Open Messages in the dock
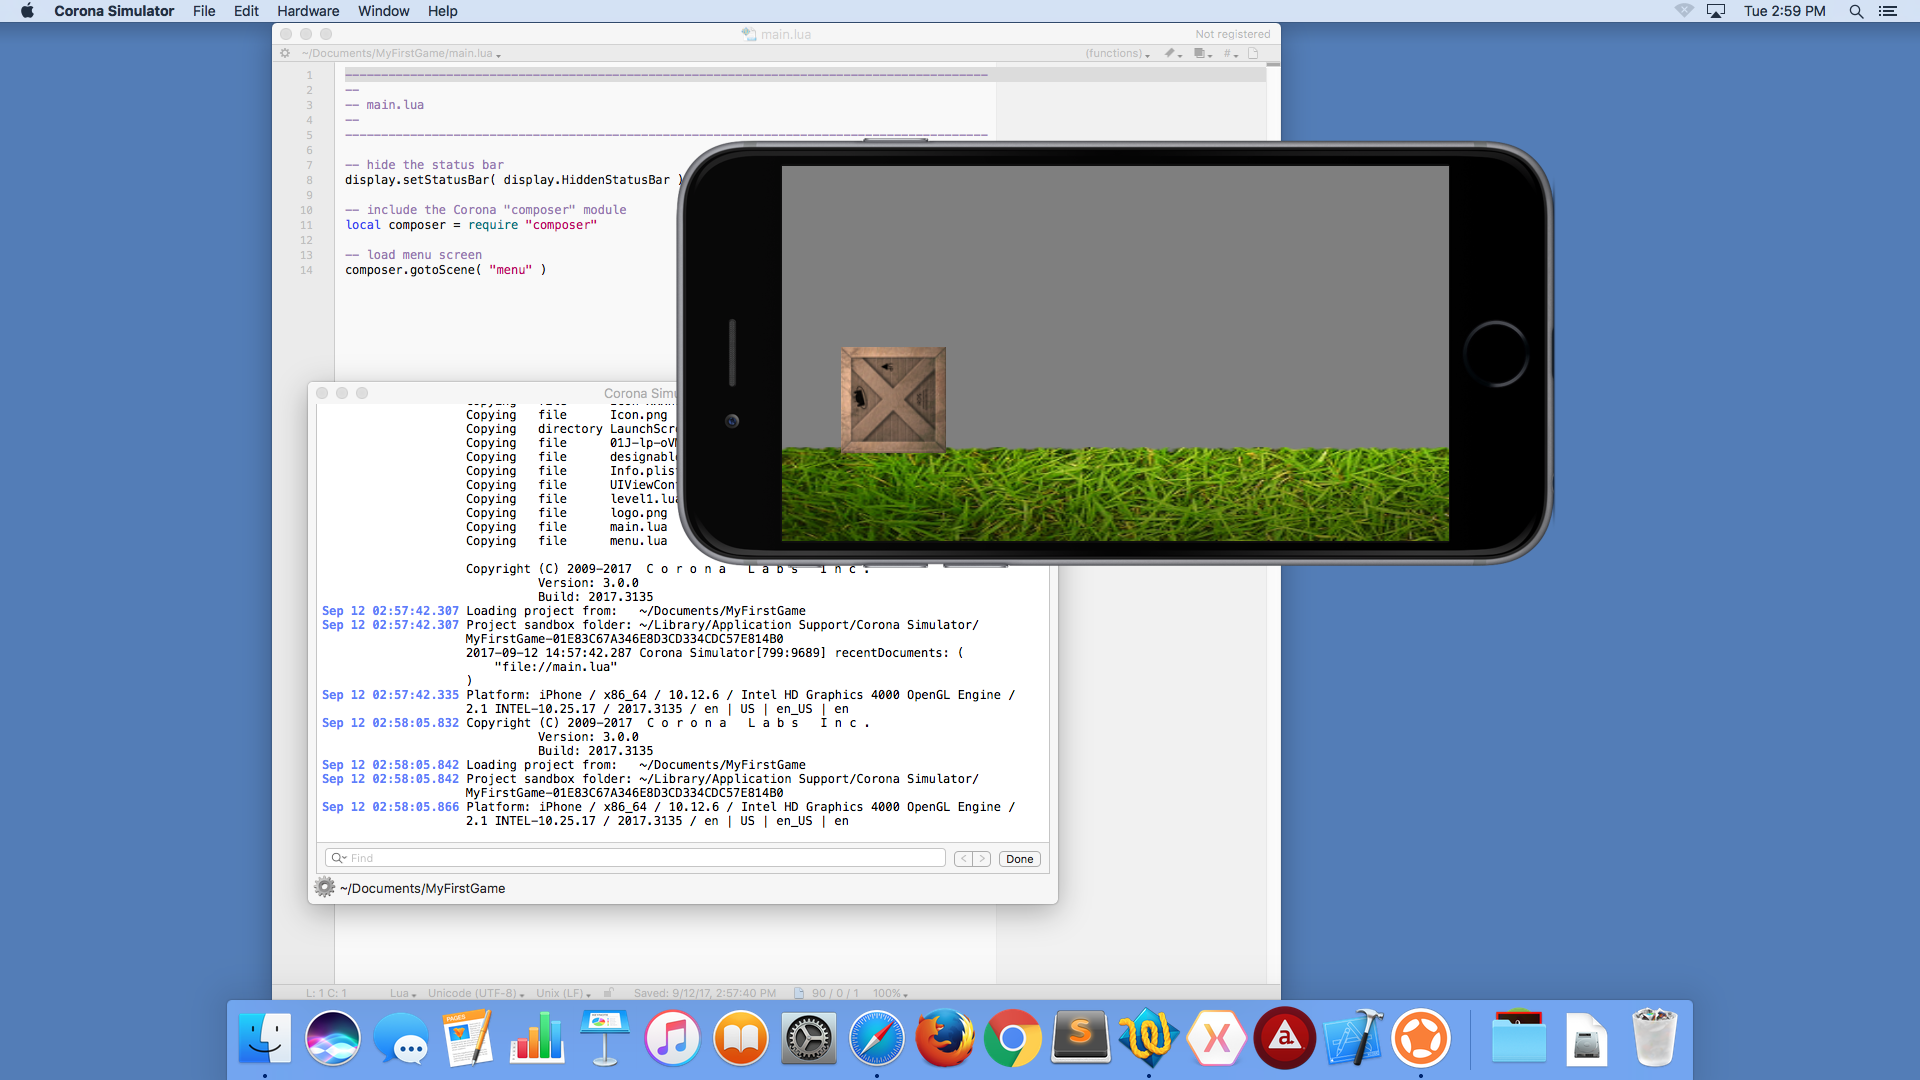Image resolution: width=1920 pixels, height=1080 pixels. pos(401,1038)
